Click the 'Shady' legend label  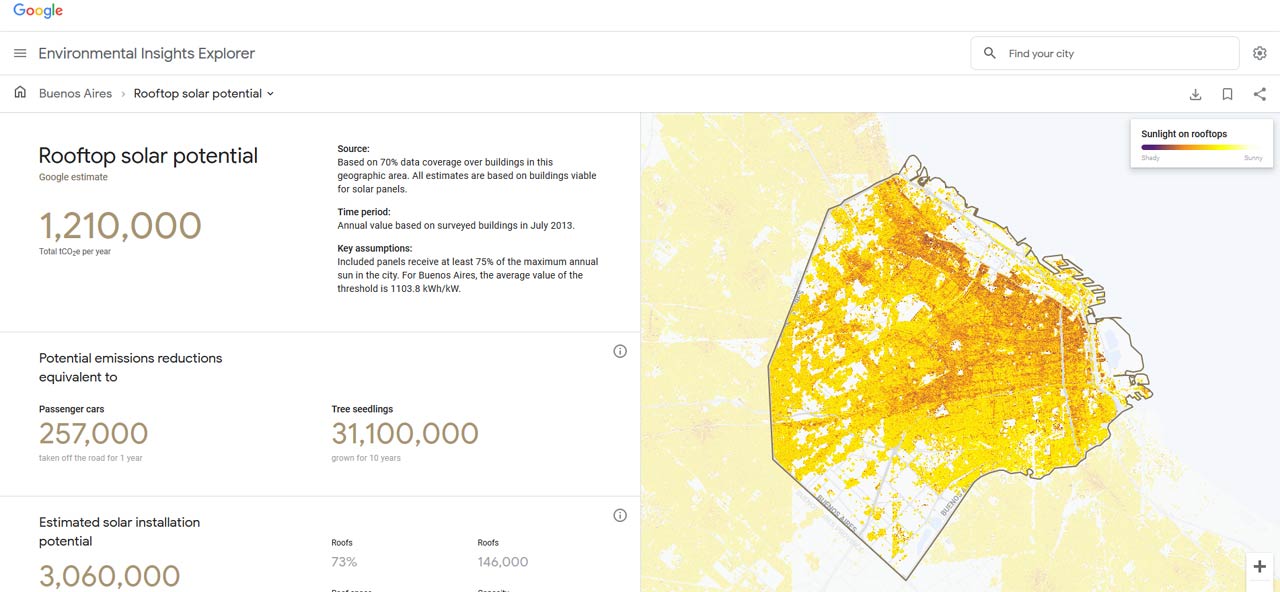click(x=1150, y=158)
